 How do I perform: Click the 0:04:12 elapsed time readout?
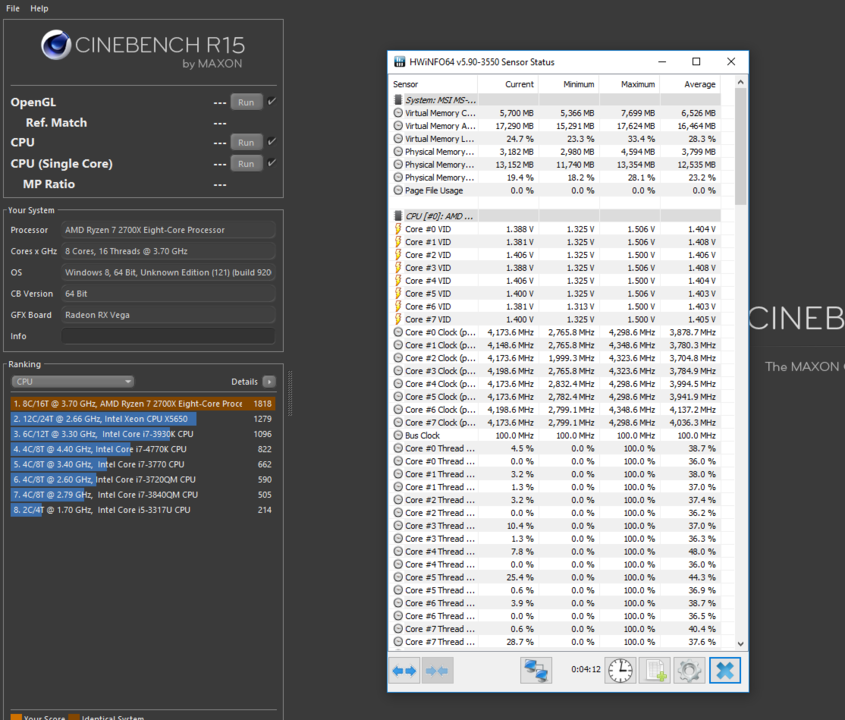pyautogui.click(x=585, y=669)
